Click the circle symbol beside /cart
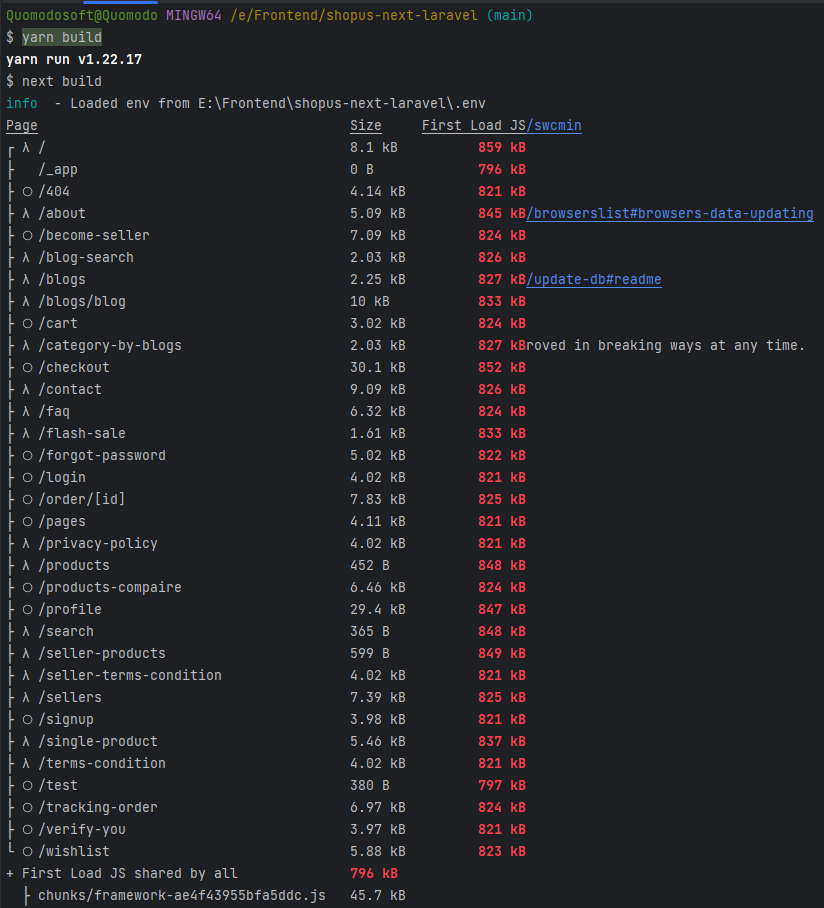The height and width of the screenshot is (908, 824). [27, 323]
